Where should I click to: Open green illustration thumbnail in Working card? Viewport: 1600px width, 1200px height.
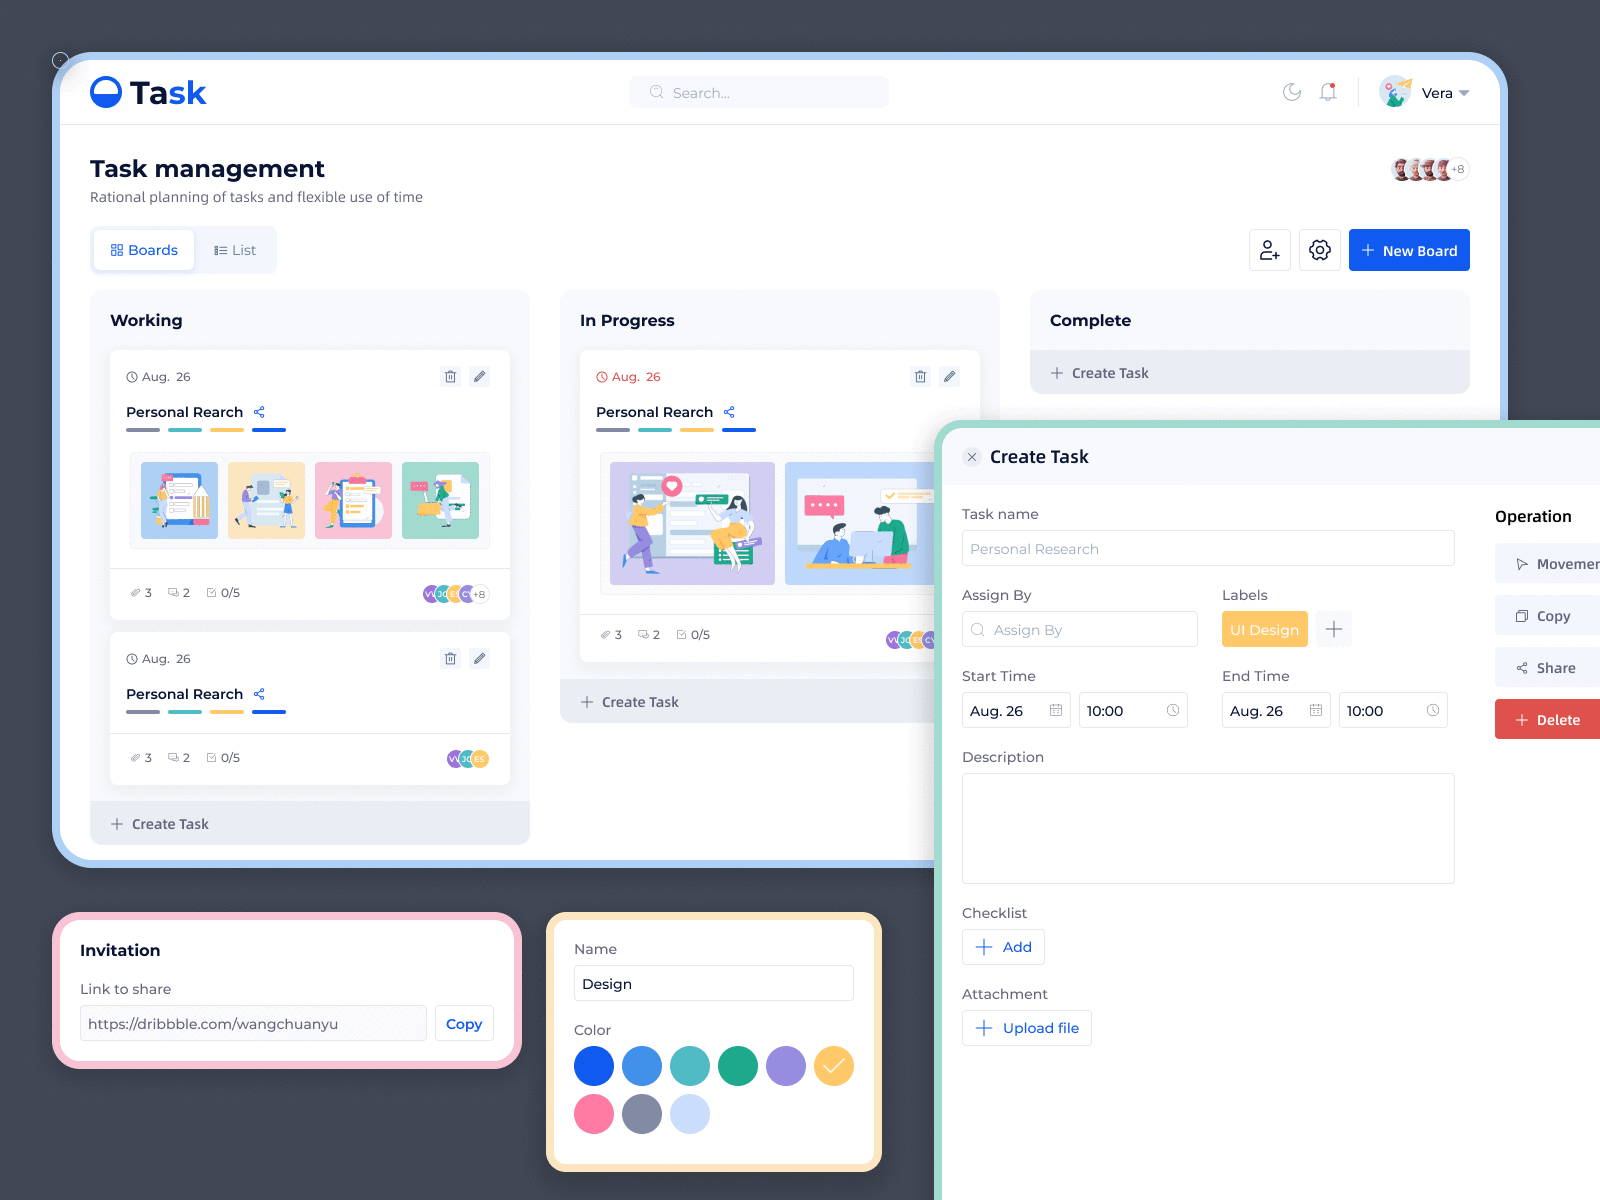pos(440,500)
